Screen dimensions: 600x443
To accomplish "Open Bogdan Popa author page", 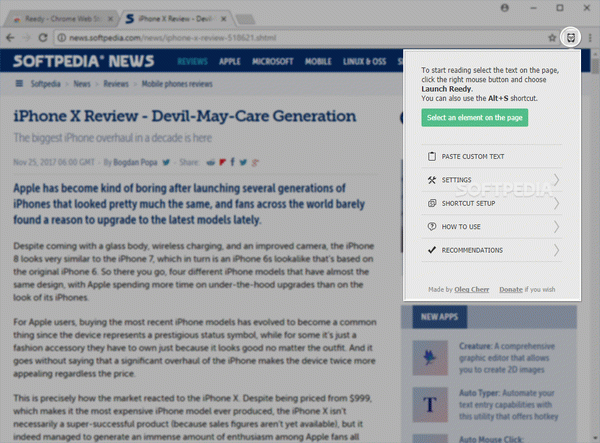I will tap(135, 162).
